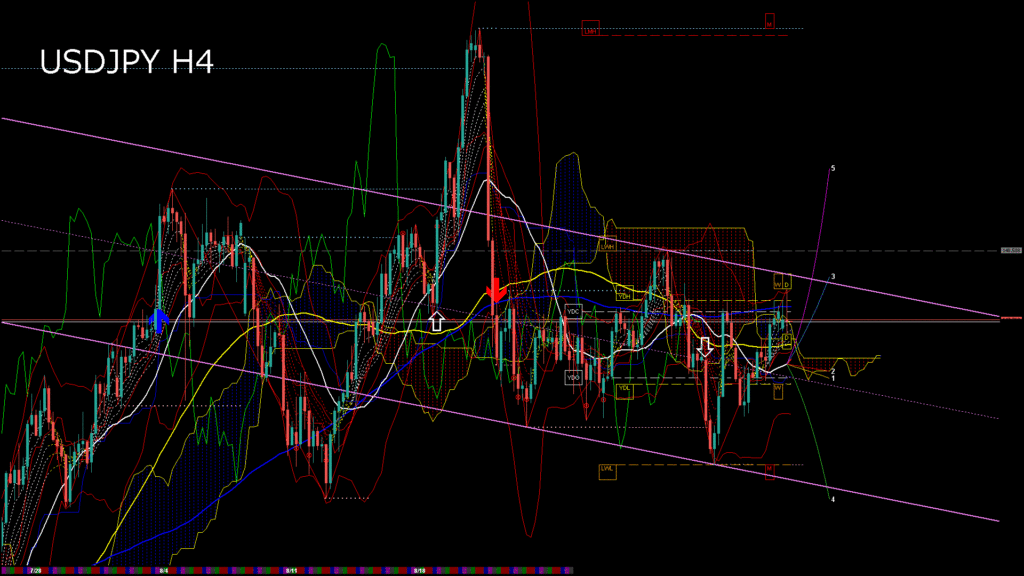Select the yellow YDH level label
Image resolution: width=1024 pixels, height=576 pixels.
pyautogui.click(x=624, y=296)
